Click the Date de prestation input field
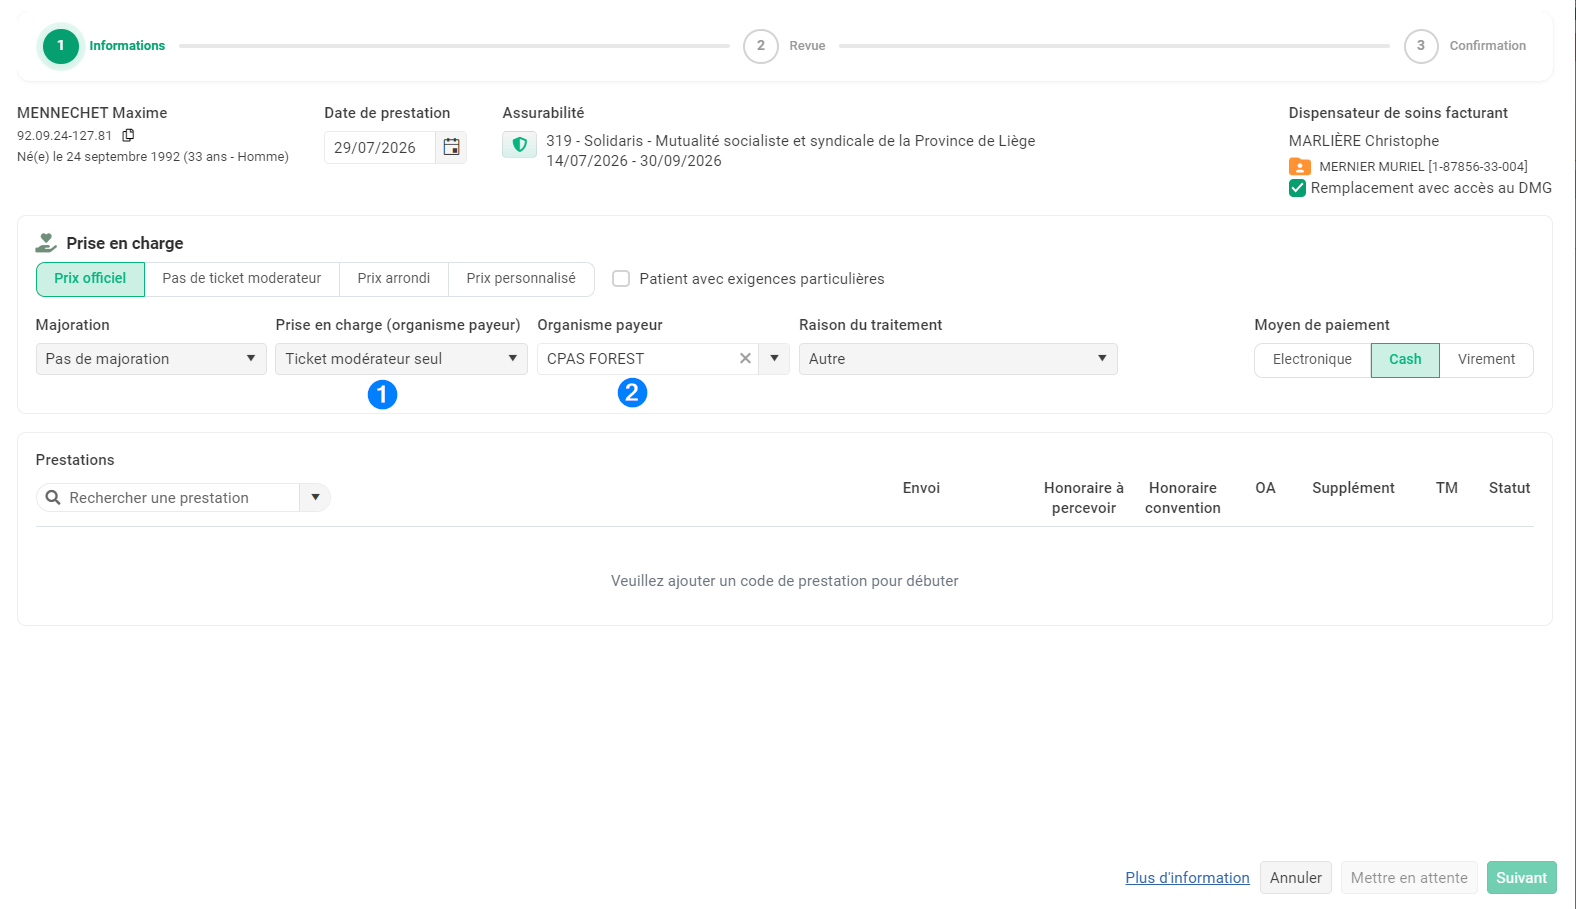The width and height of the screenshot is (1576, 909). tap(379, 148)
